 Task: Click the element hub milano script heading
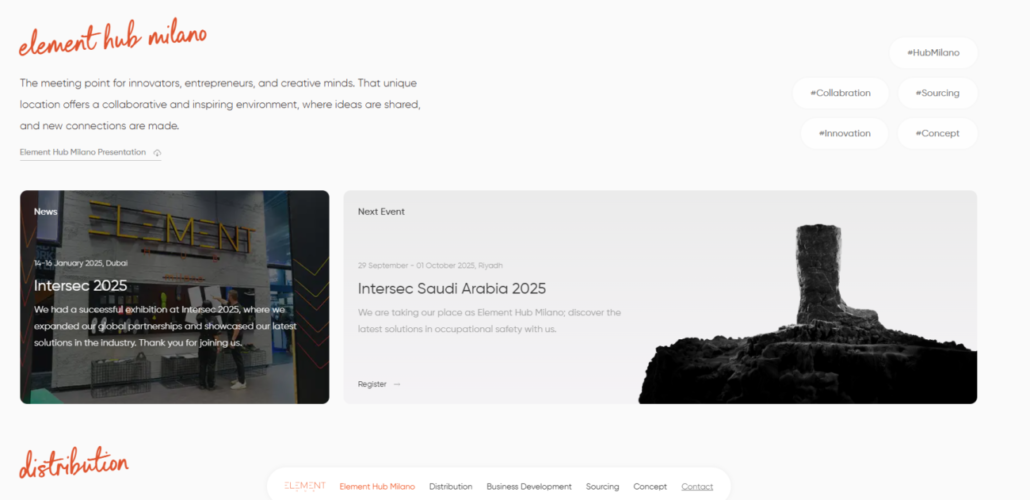113,39
